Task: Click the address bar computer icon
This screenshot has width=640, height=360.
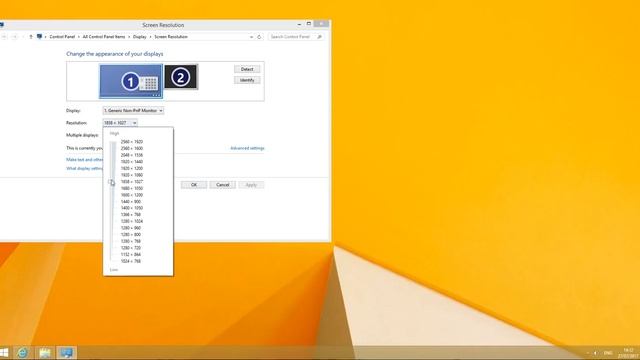Action: pyautogui.click(x=39, y=37)
